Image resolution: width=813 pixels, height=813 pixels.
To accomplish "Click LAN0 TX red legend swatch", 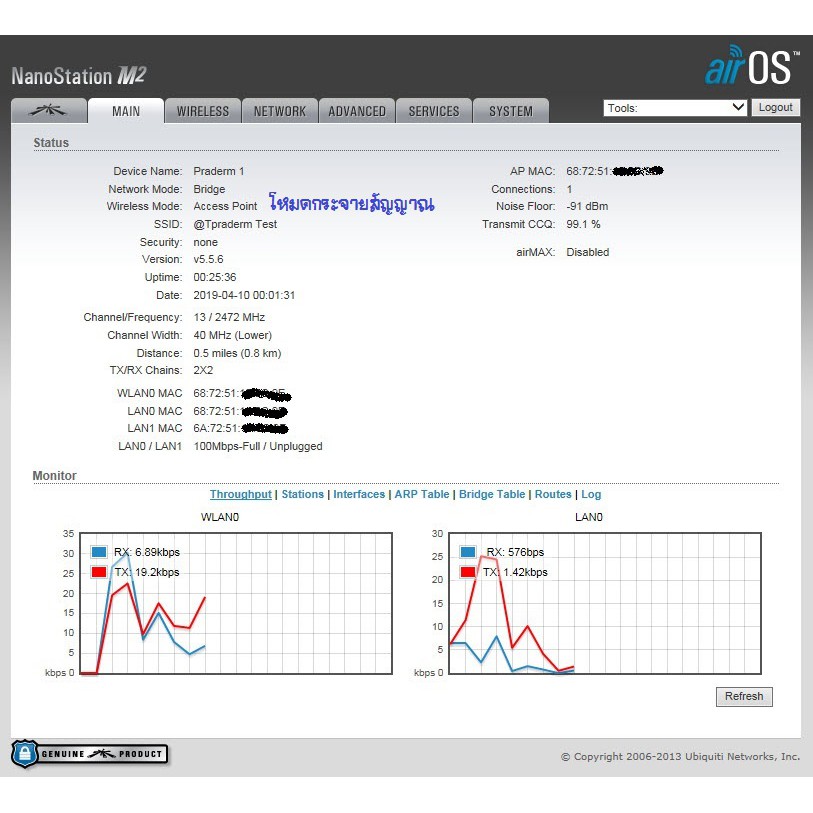I will tap(468, 572).
